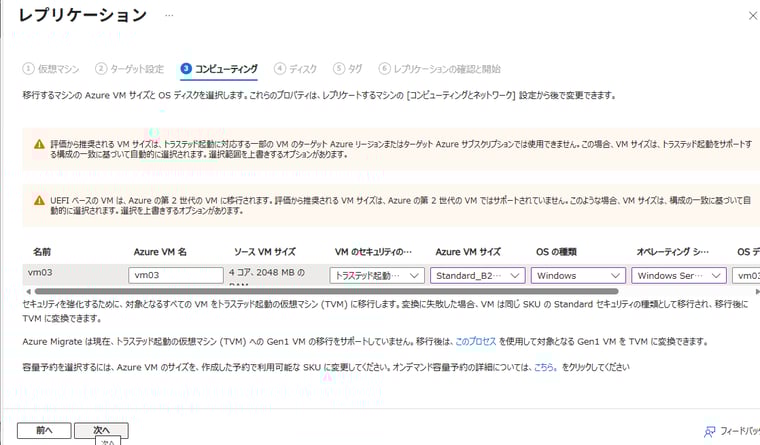Click the フィードバック text link
Screen dimensions: 760x445
coord(740,431)
